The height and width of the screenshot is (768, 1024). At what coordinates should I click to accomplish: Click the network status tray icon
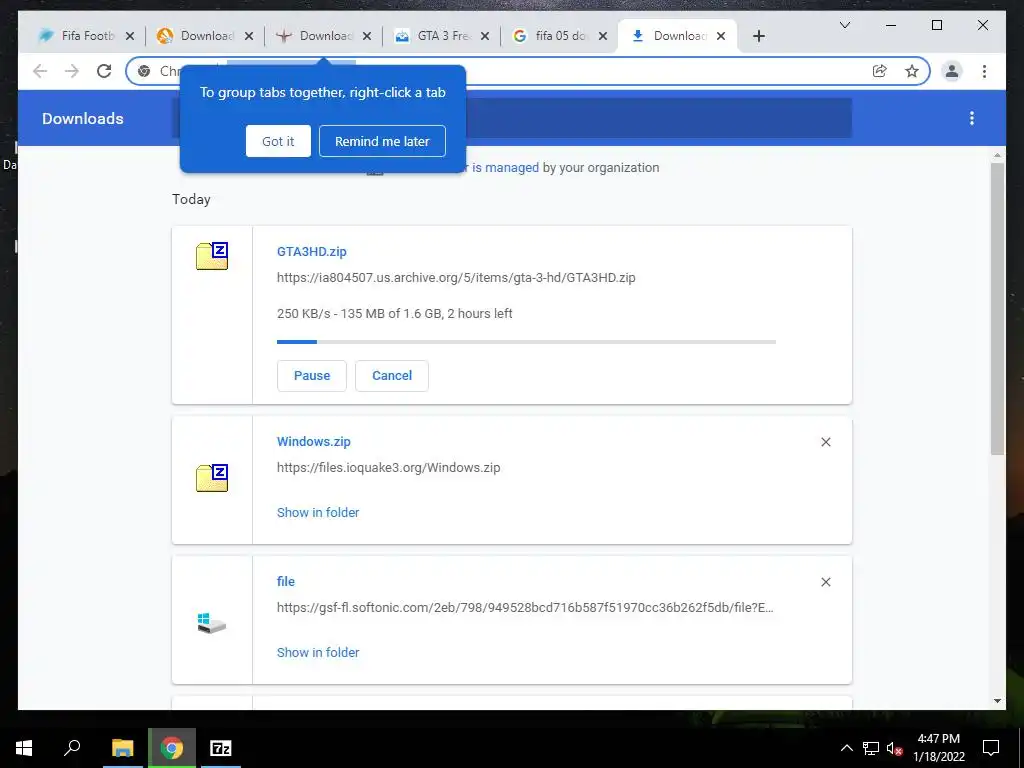(x=871, y=748)
